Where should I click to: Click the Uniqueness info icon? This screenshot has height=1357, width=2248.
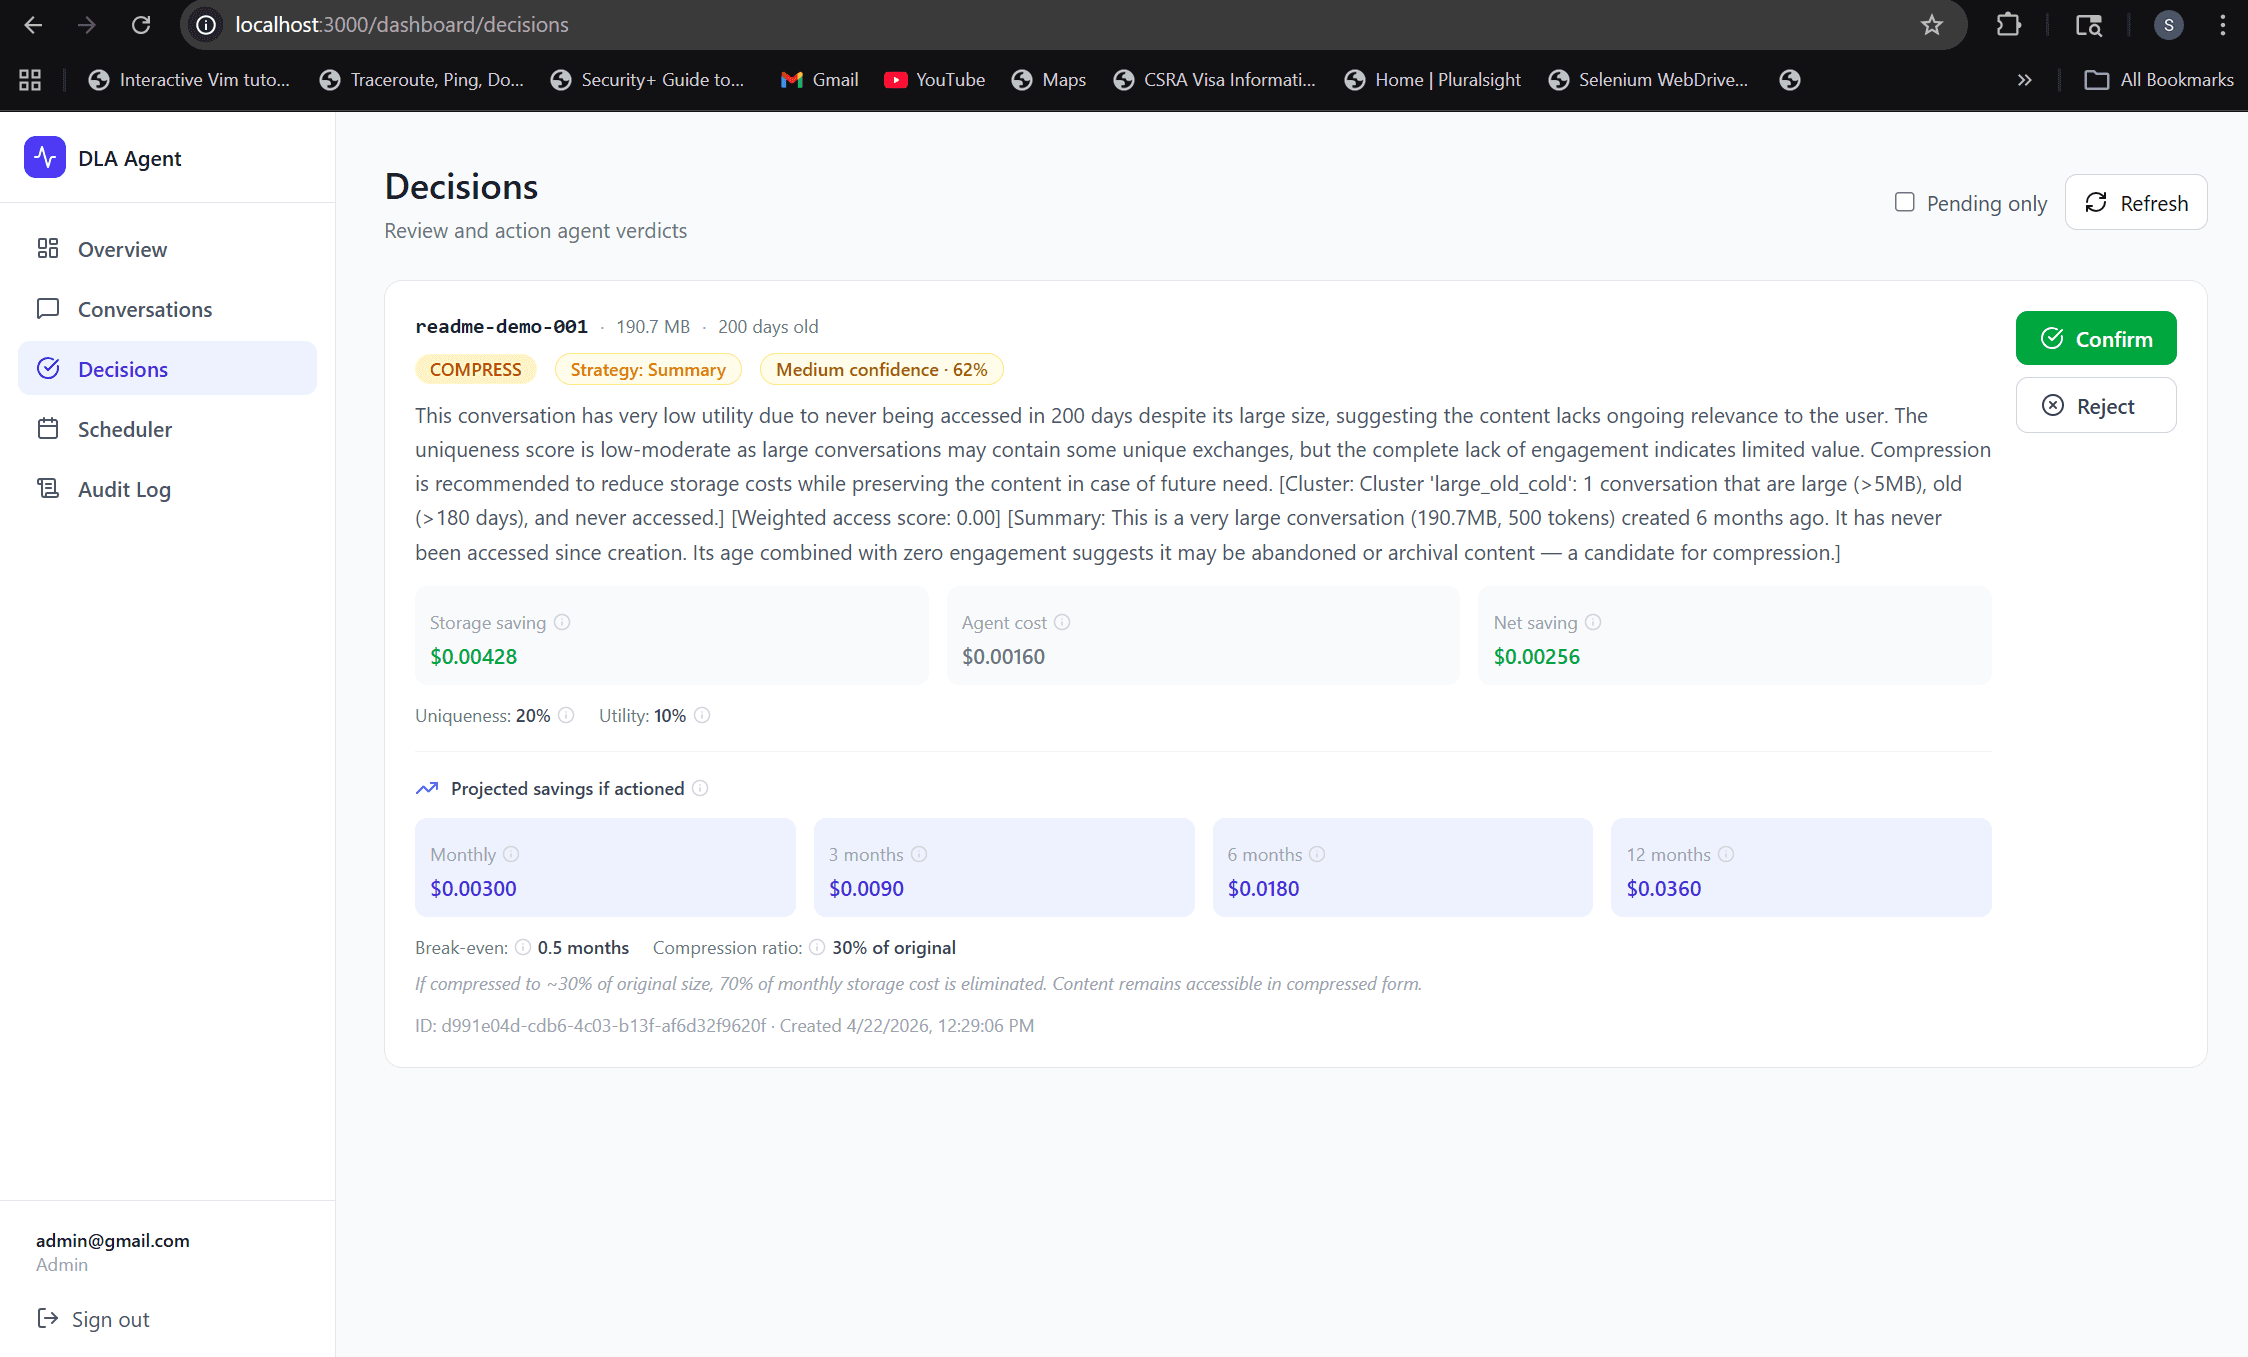[566, 715]
